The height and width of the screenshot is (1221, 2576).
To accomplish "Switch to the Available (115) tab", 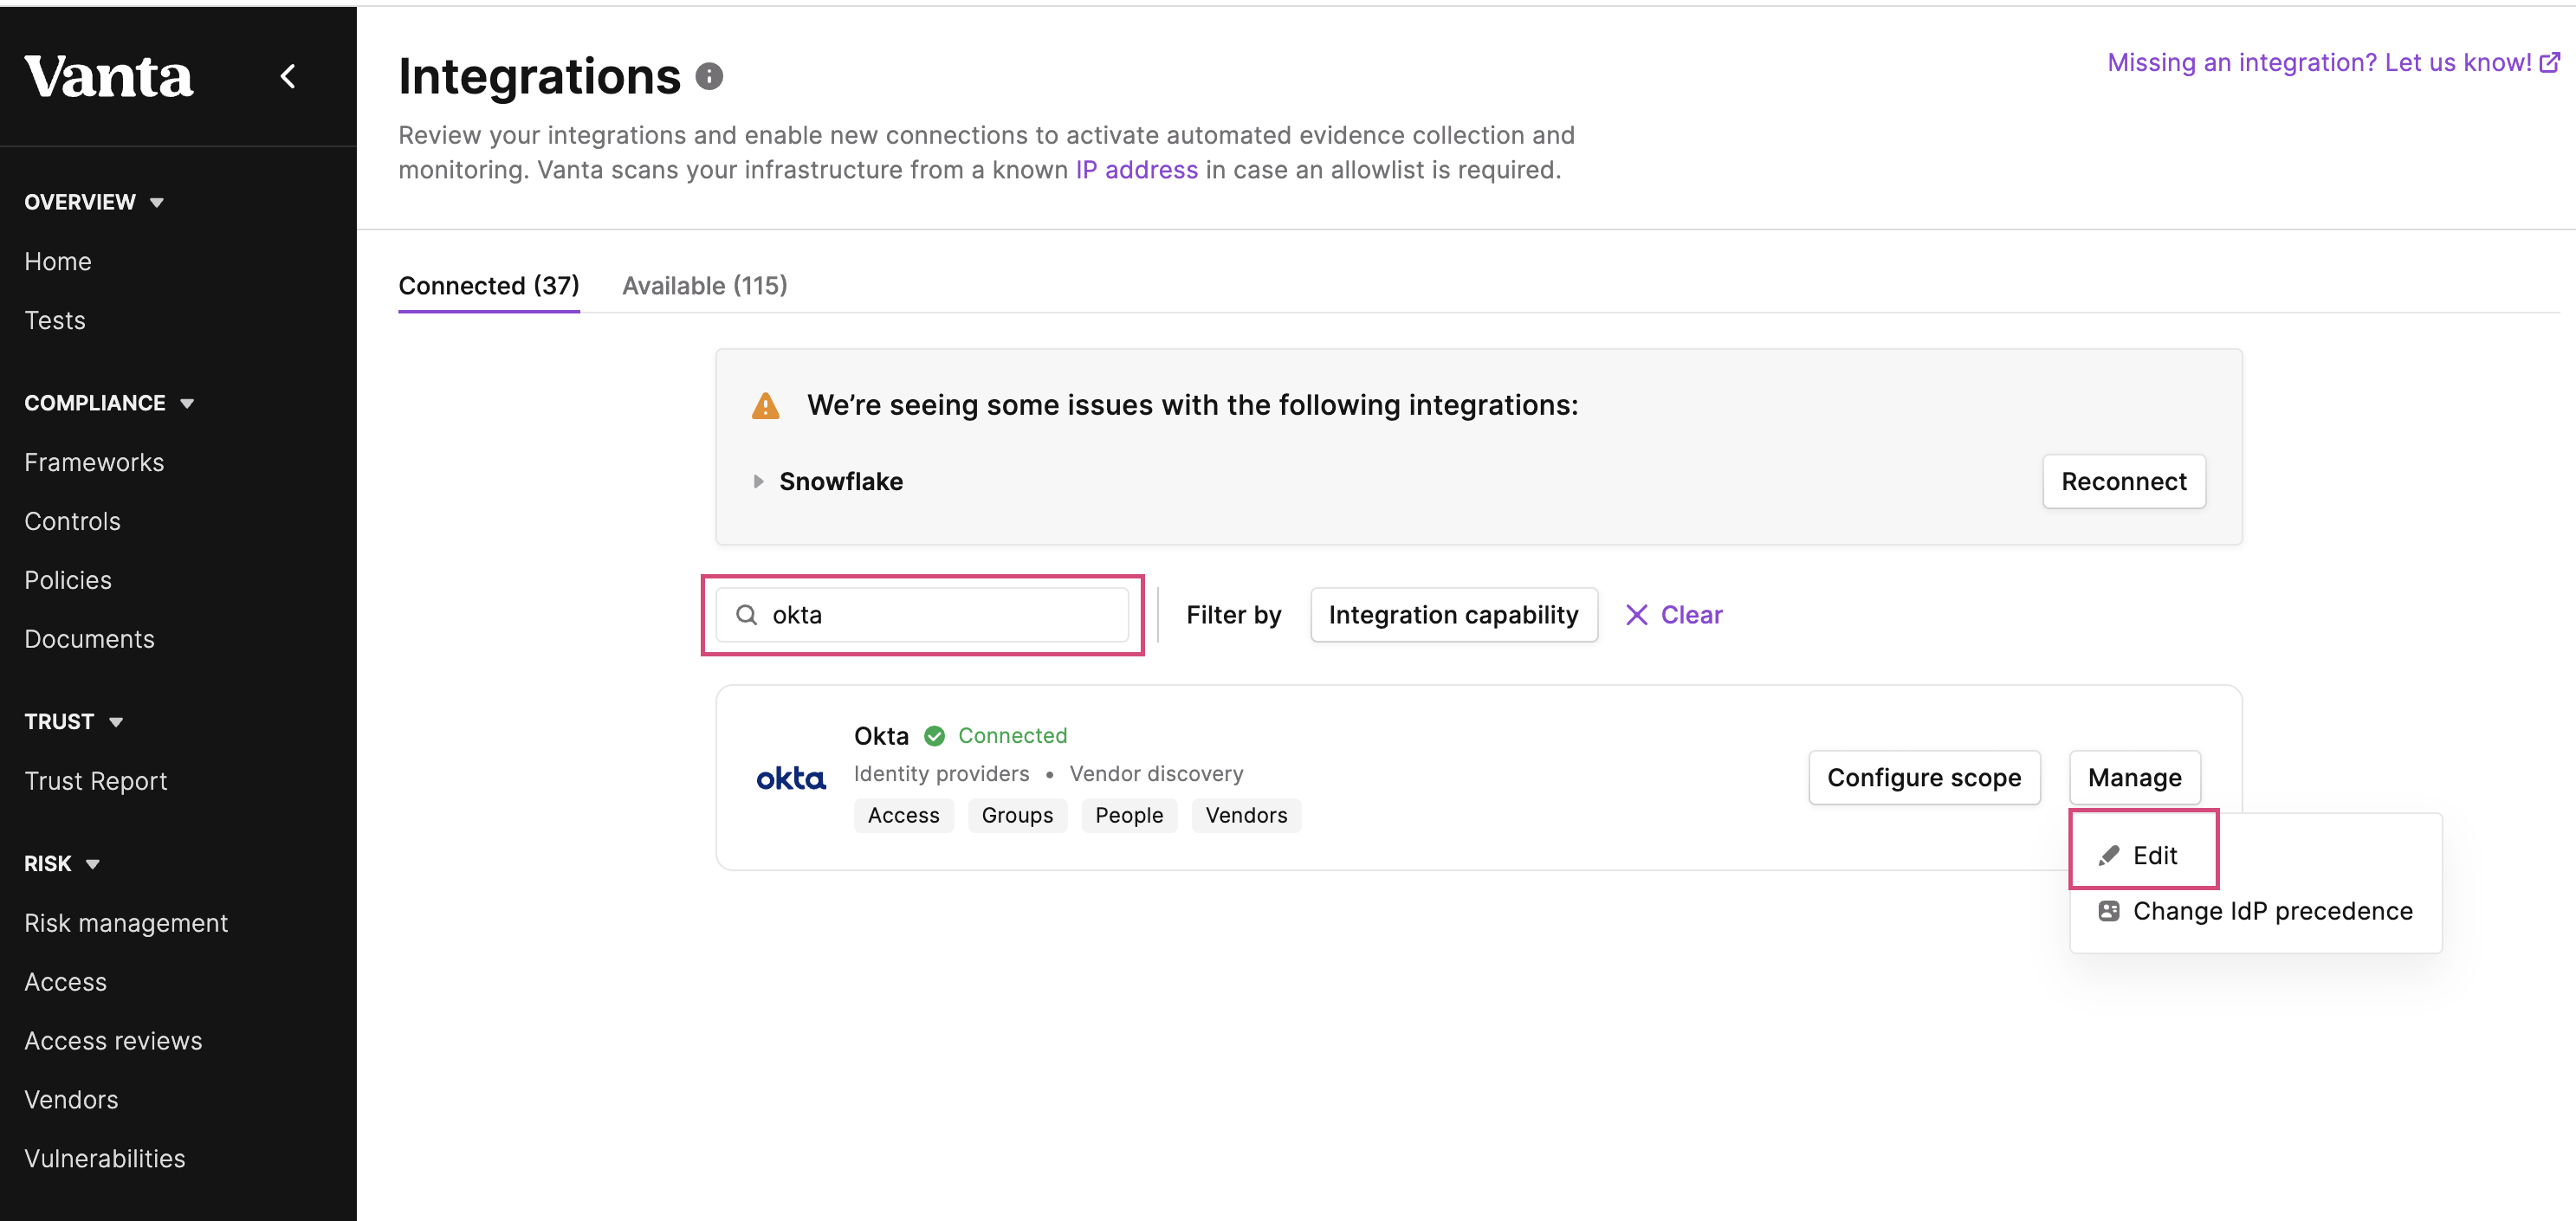I will click(x=705, y=286).
